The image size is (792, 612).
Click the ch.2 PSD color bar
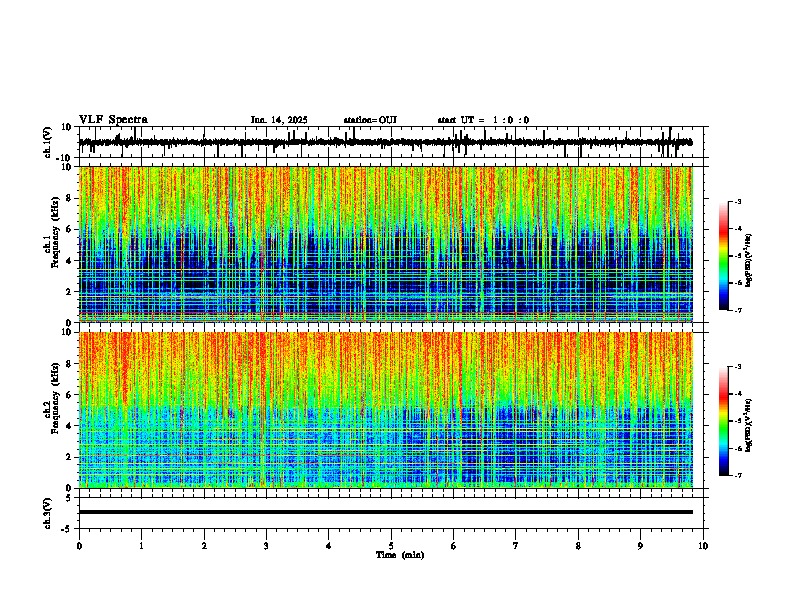[723, 421]
